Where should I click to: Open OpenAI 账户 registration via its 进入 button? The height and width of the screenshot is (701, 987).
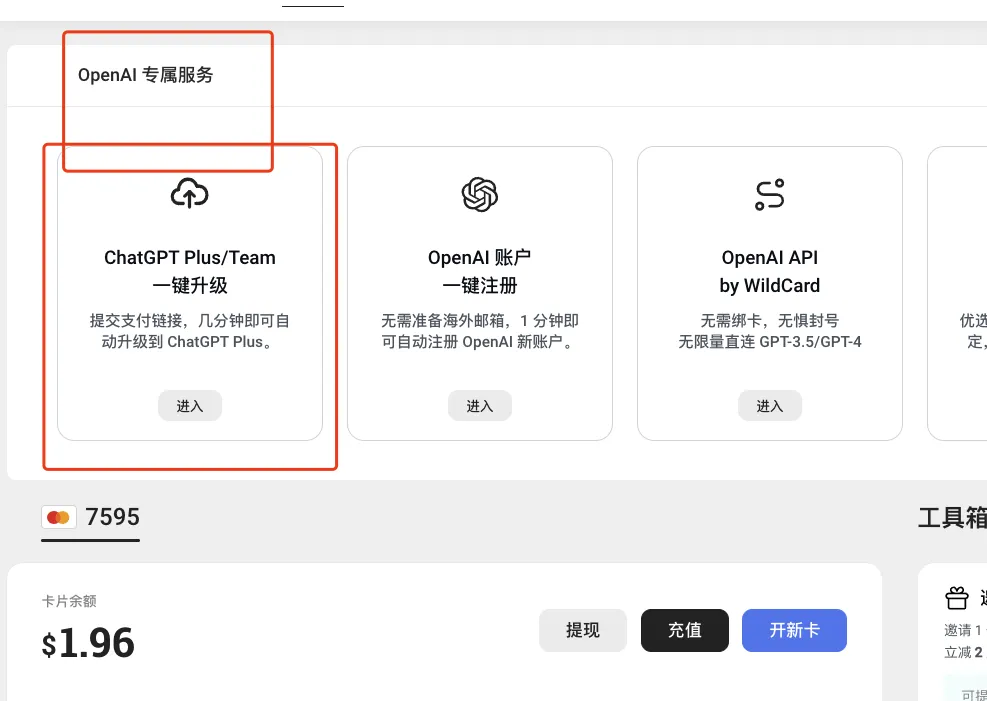coord(480,406)
